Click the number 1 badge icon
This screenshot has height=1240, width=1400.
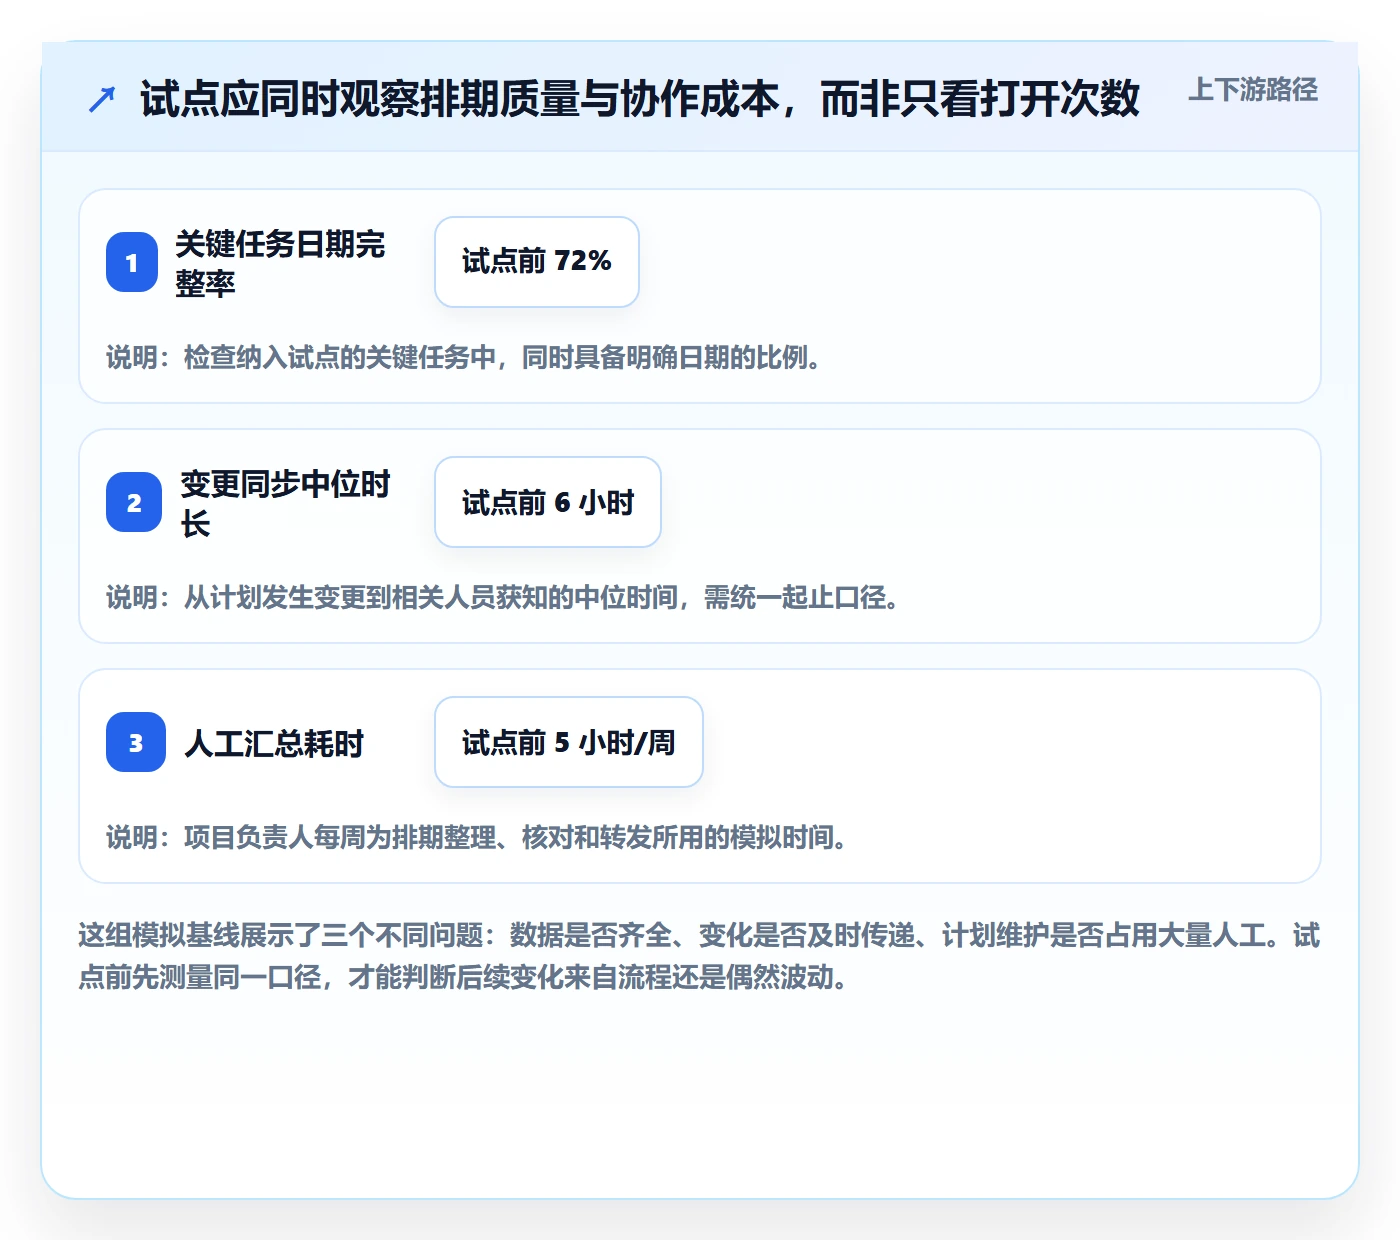click(x=132, y=262)
